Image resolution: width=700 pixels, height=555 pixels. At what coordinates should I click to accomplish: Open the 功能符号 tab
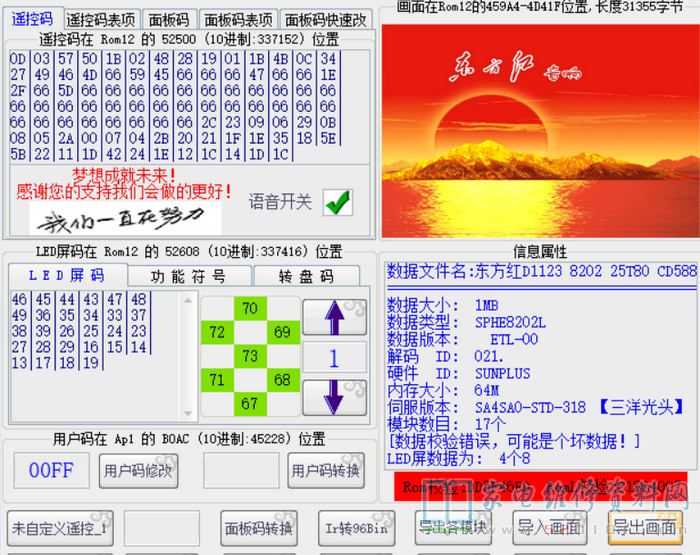pos(189,276)
